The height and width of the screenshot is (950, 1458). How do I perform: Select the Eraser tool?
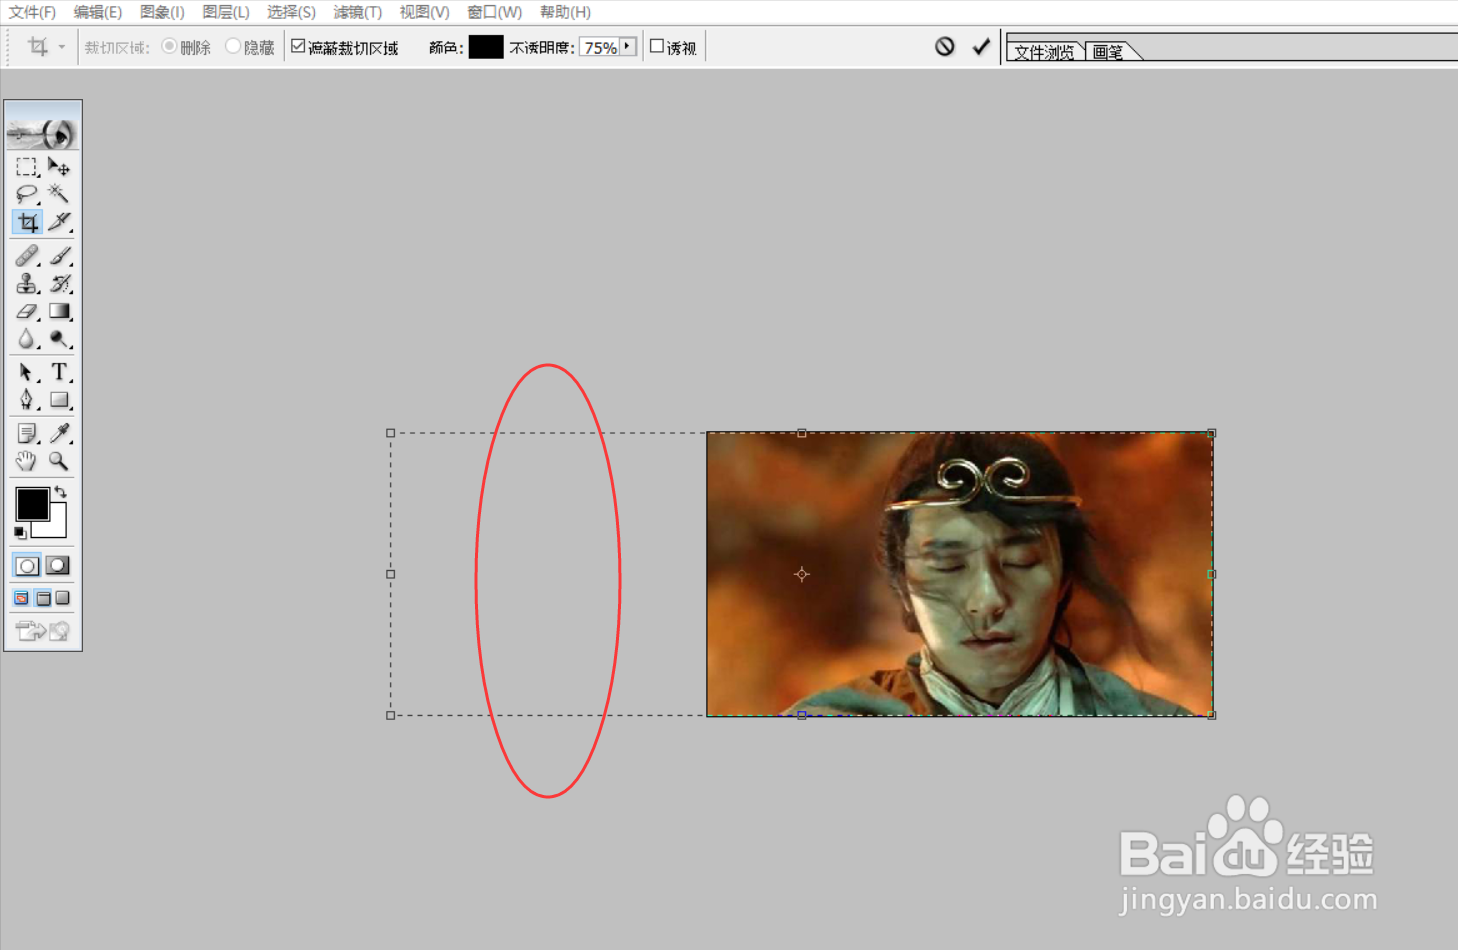point(27,312)
